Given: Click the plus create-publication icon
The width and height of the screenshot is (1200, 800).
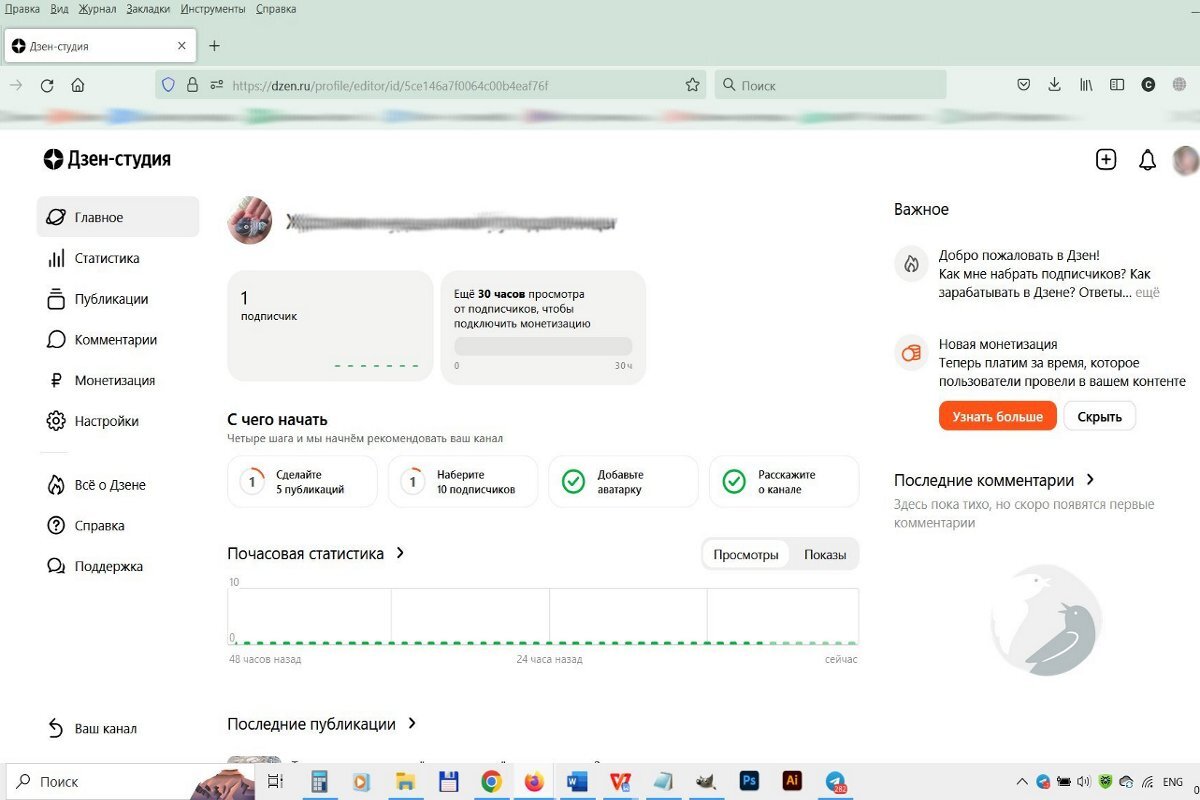Looking at the screenshot, I should (x=1106, y=159).
